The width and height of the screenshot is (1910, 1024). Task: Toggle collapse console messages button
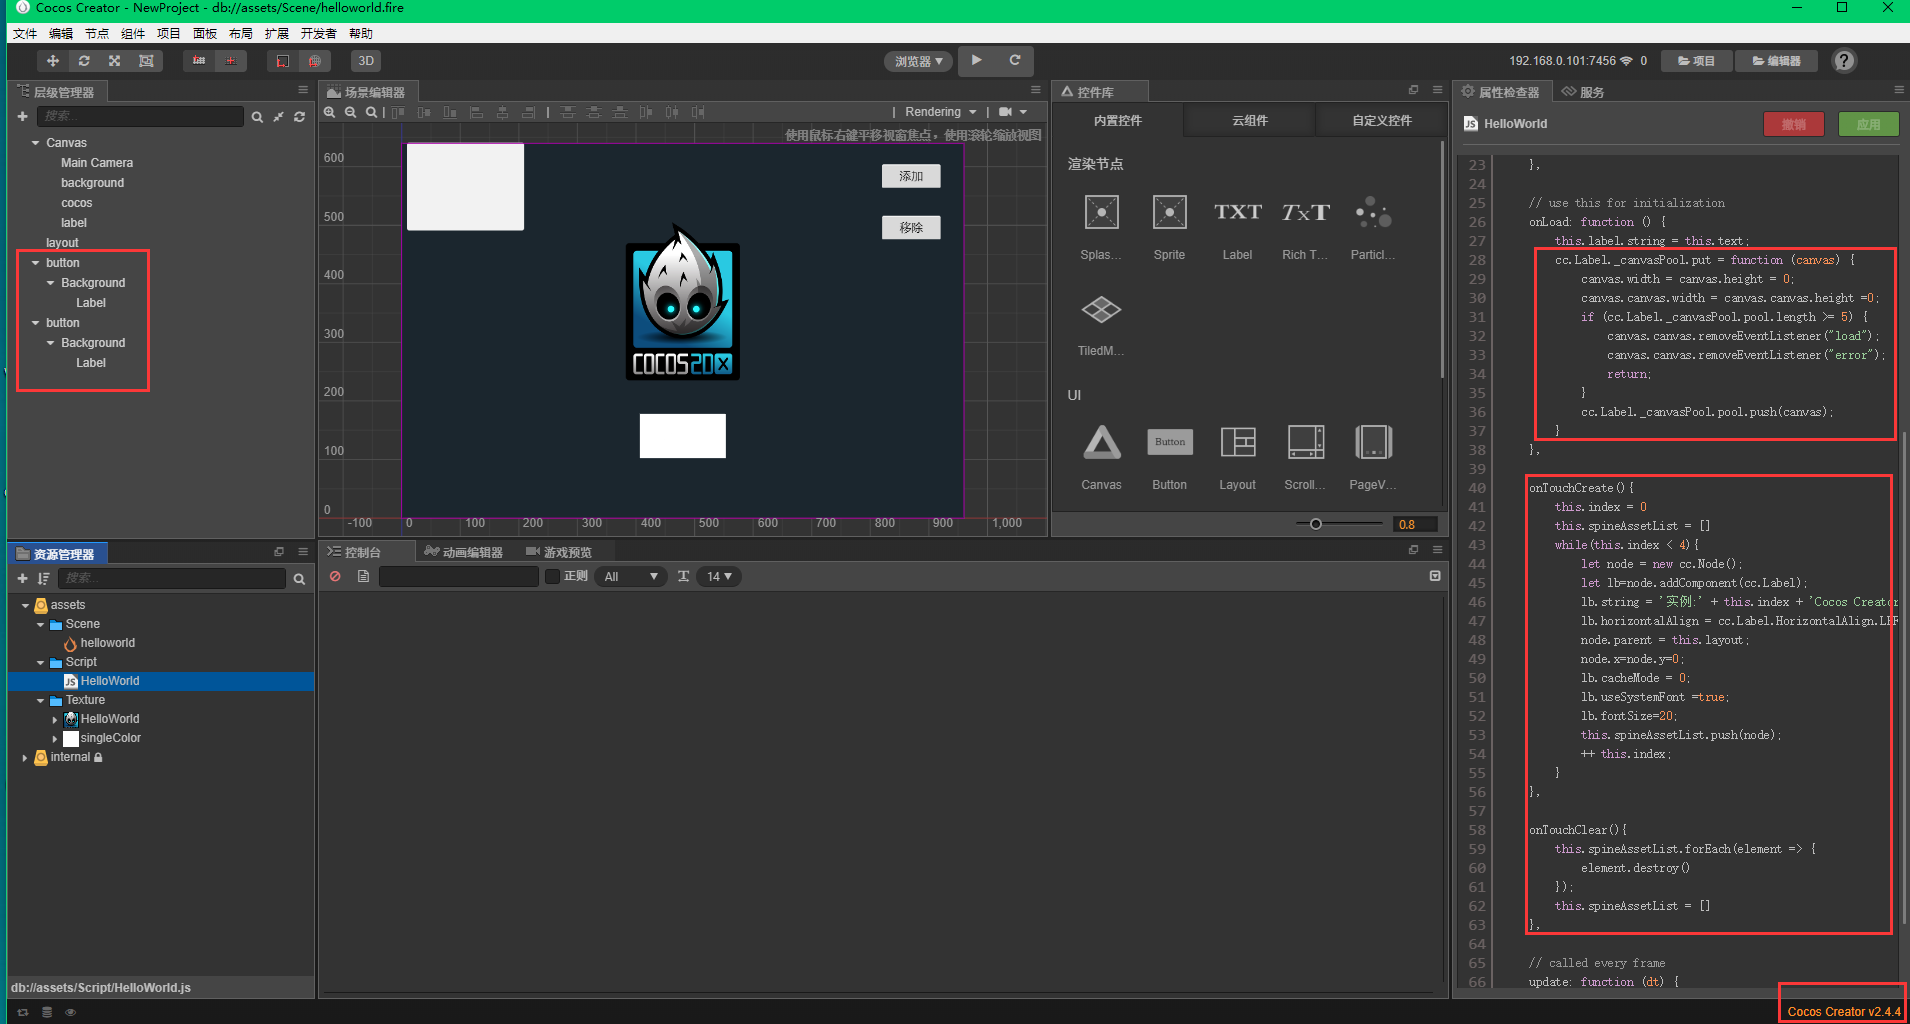pos(1435,576)
